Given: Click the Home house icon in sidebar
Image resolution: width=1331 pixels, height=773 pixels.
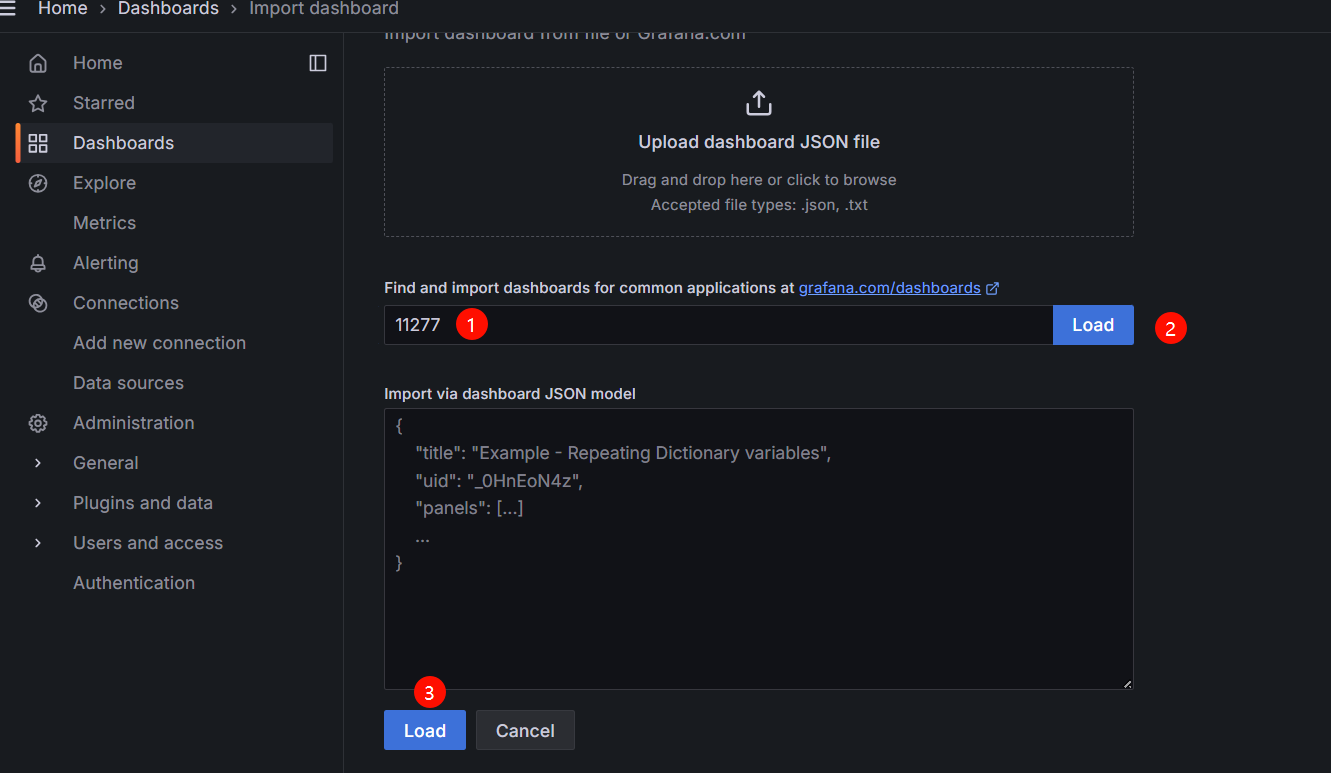Looking at the screenshot, I should [38, 63].
